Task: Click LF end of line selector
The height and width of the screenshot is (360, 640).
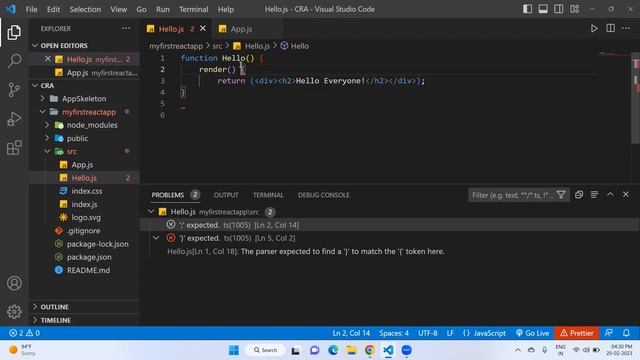Action: (450, 333)
